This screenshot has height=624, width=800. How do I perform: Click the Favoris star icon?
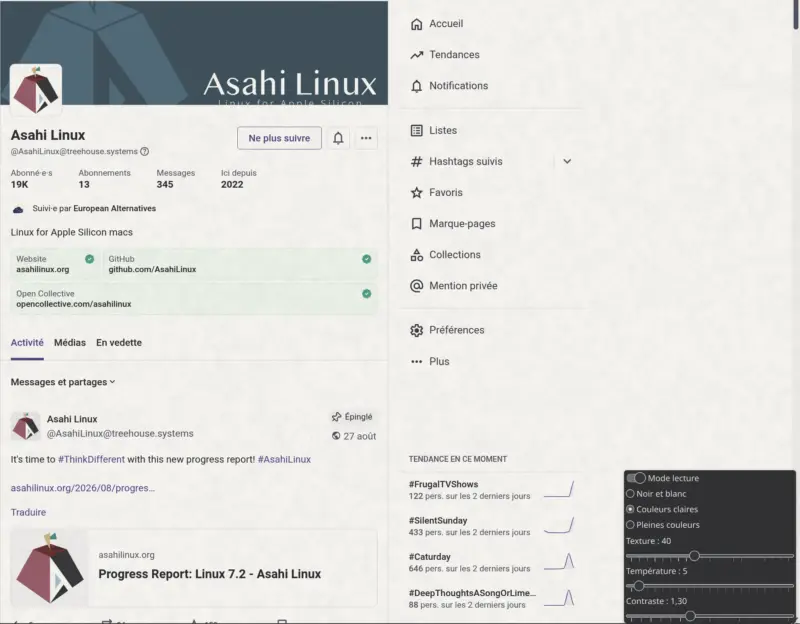(x=416, y=193)
